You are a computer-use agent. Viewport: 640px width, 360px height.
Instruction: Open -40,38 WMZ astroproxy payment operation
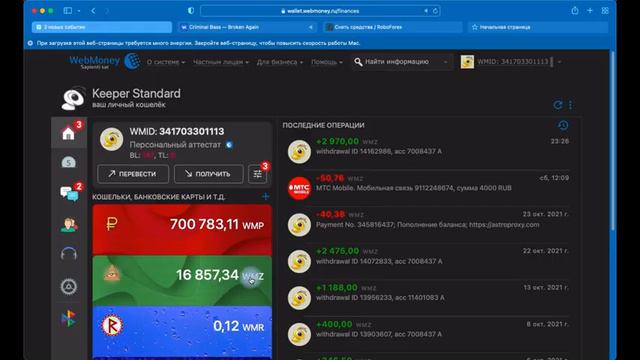(x=428, y=224)
